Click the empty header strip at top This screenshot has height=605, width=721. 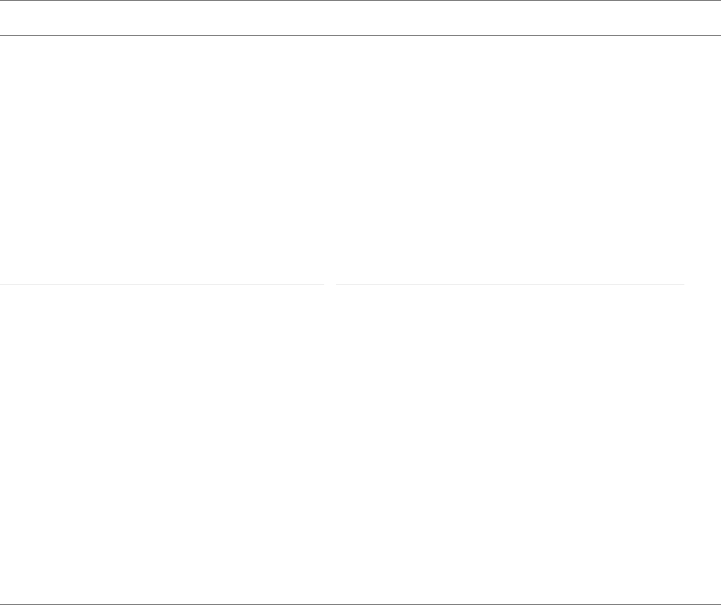pyautogui.click(x=360, y=18)
